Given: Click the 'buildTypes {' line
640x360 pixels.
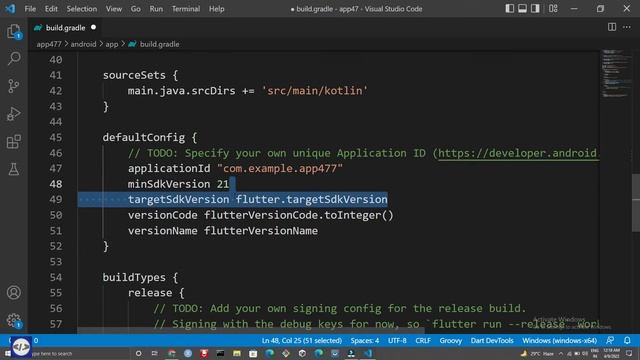Looking at the screenshot, I should (140, 278).
